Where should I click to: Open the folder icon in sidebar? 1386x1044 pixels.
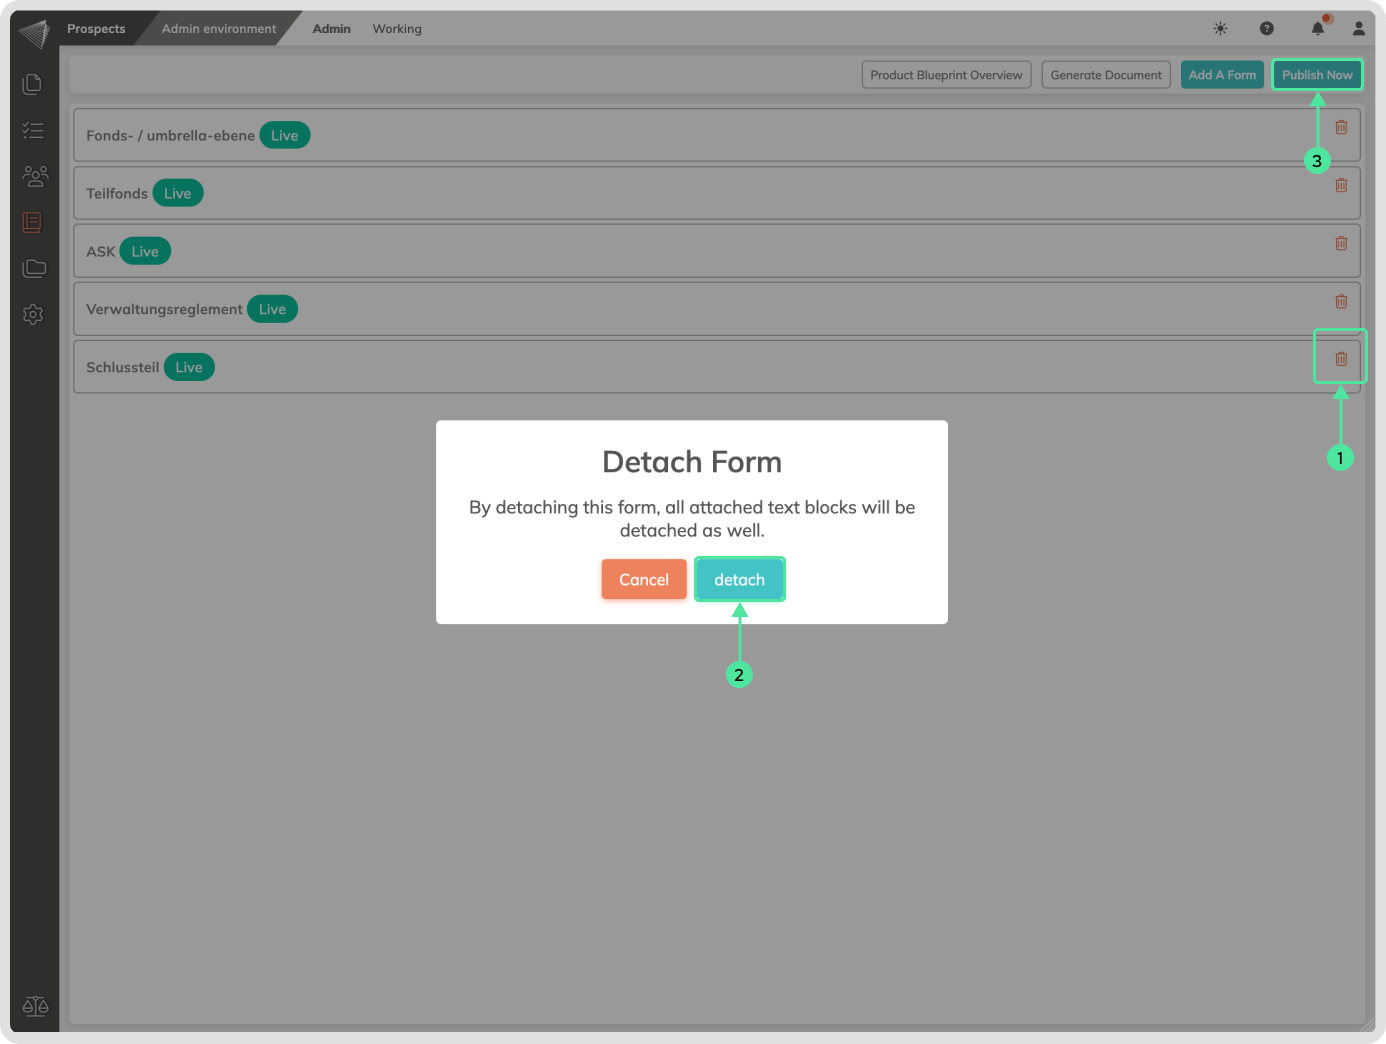click(34, 268)
